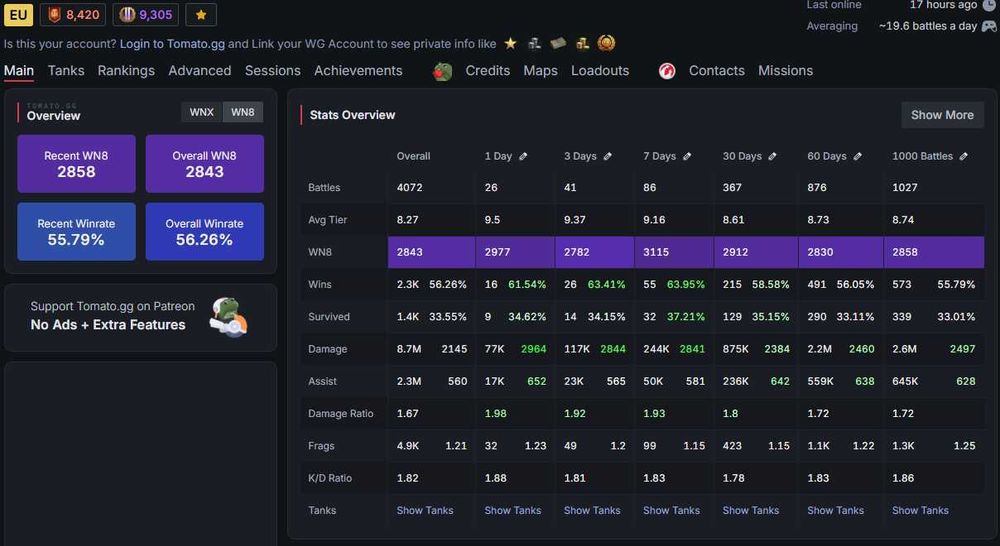
Task: Expand stats with Show More
Action: (942, 115)
